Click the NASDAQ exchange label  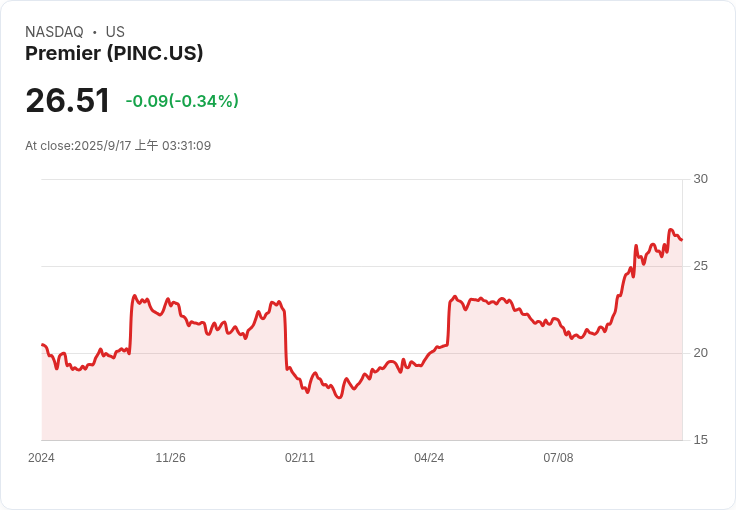click(x=54, y=32)
